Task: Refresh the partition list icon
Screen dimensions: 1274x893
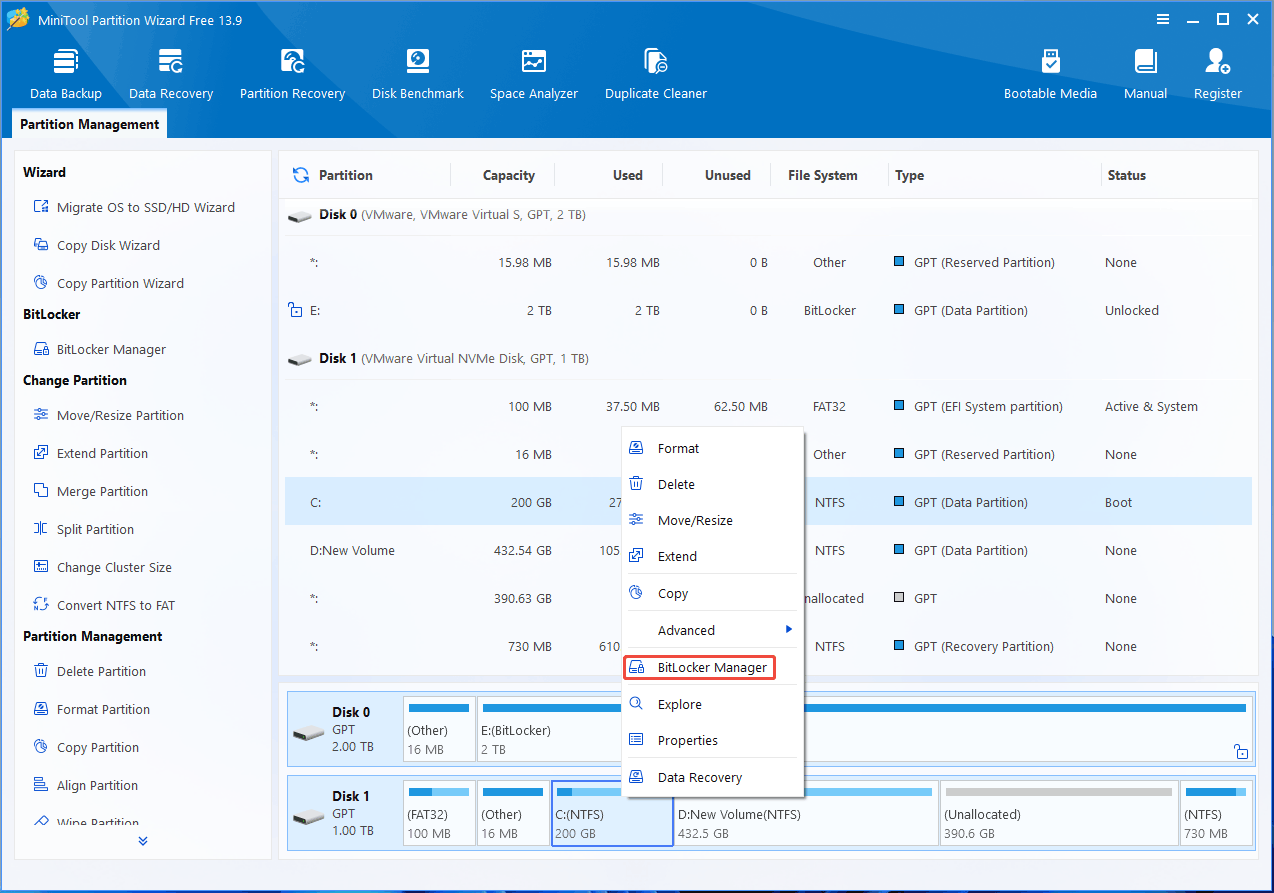Action: pos(300,175)
